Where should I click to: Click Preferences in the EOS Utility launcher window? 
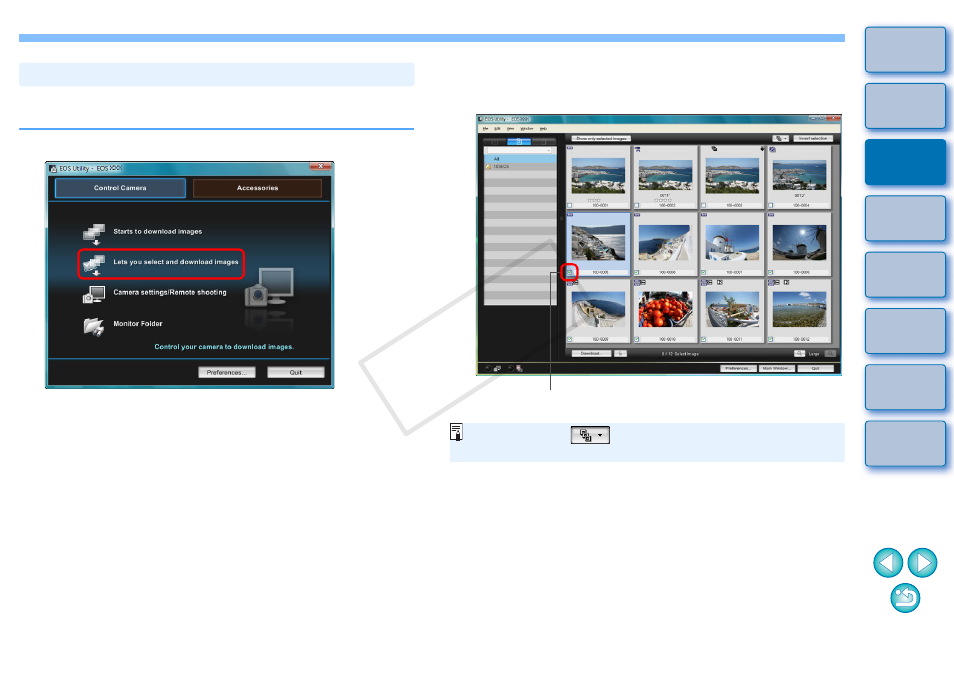227,372
